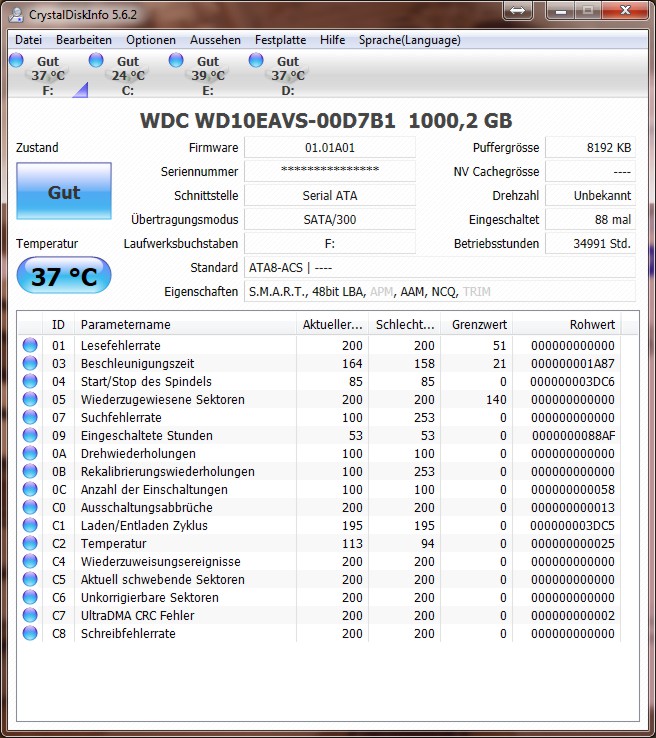The width and height of the screenshot is (656, 738).
Task: Click the Aktueller... column header
Action: [x=332, y=324]
